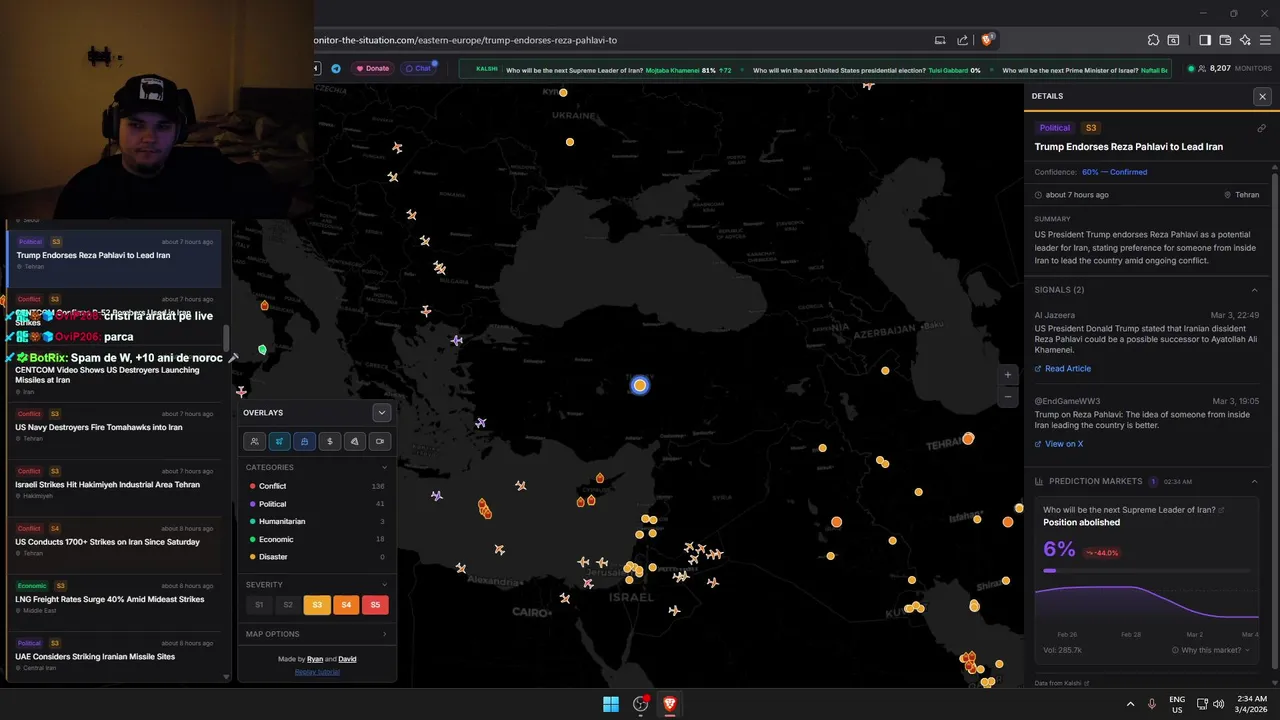Click the share icon in address bar
This screenshot has height=720, width=1280.
(x=962, y=40)
